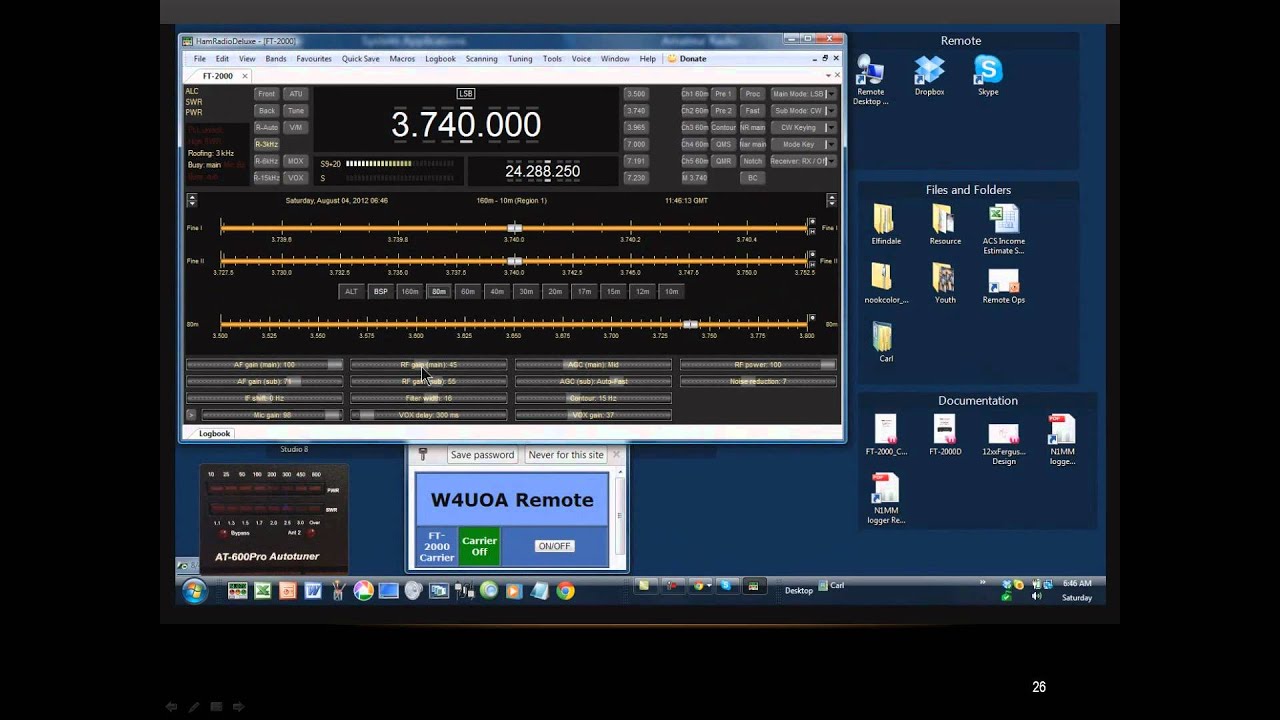Open the FT-2000_C PDF icon

pos(886,429)
